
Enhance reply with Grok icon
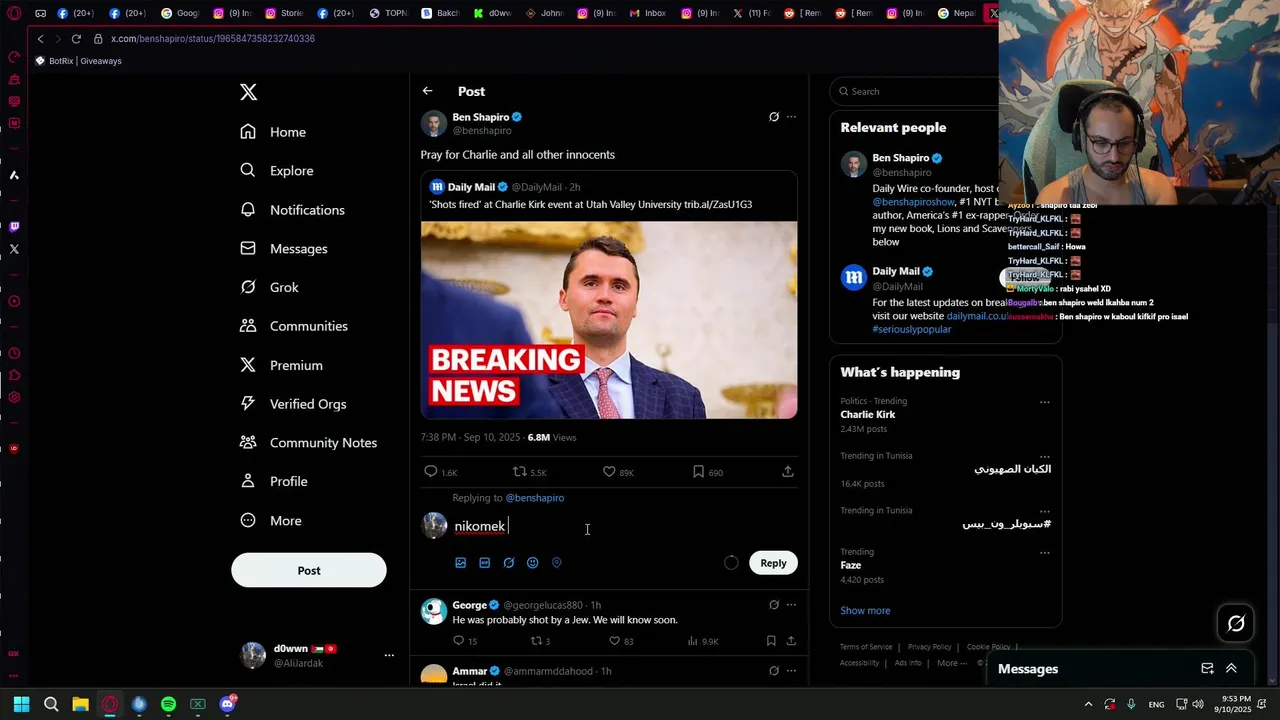(x=509, y=563)
